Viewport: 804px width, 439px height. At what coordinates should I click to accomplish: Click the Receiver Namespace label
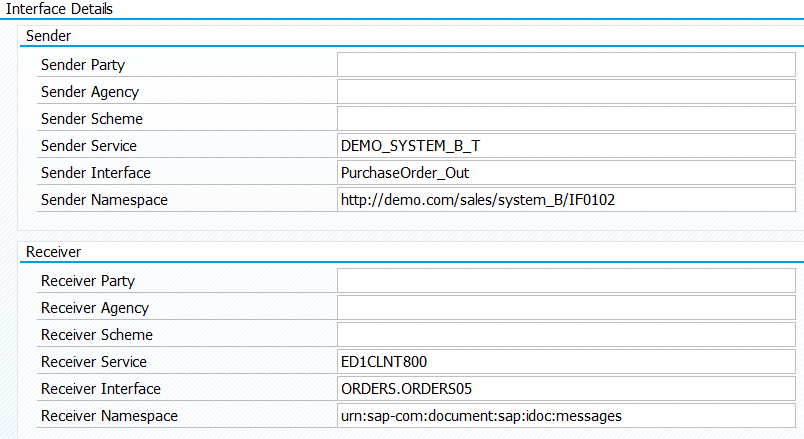109,416
